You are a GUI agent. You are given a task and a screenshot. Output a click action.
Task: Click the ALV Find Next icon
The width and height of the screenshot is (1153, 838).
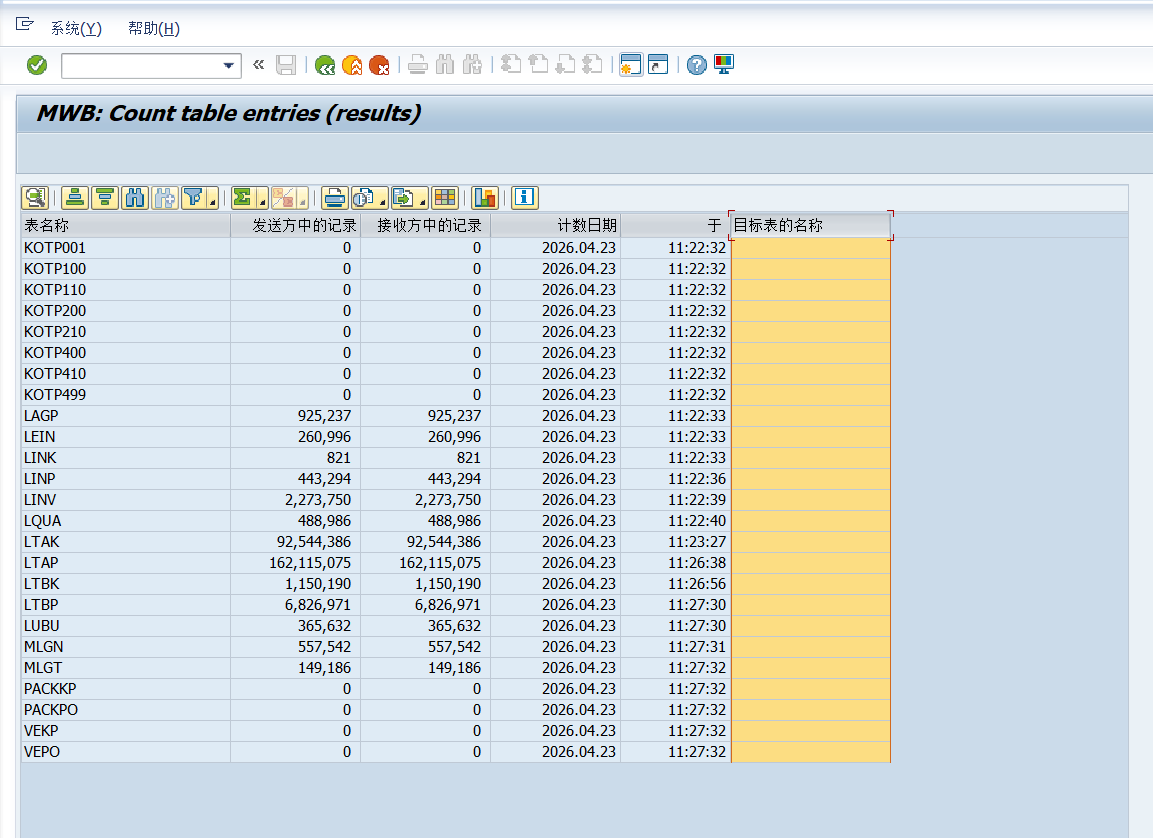point(165,198)
